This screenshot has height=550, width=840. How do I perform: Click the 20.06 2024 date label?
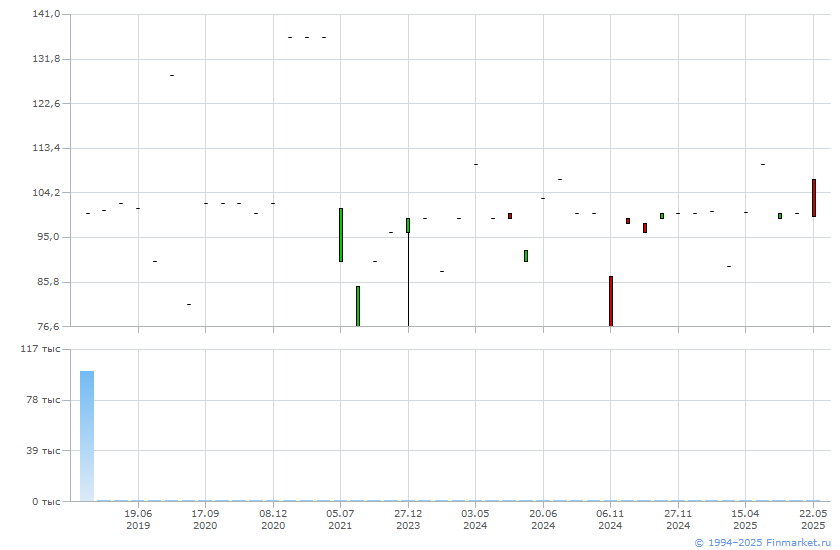click(x=543, y=519)
